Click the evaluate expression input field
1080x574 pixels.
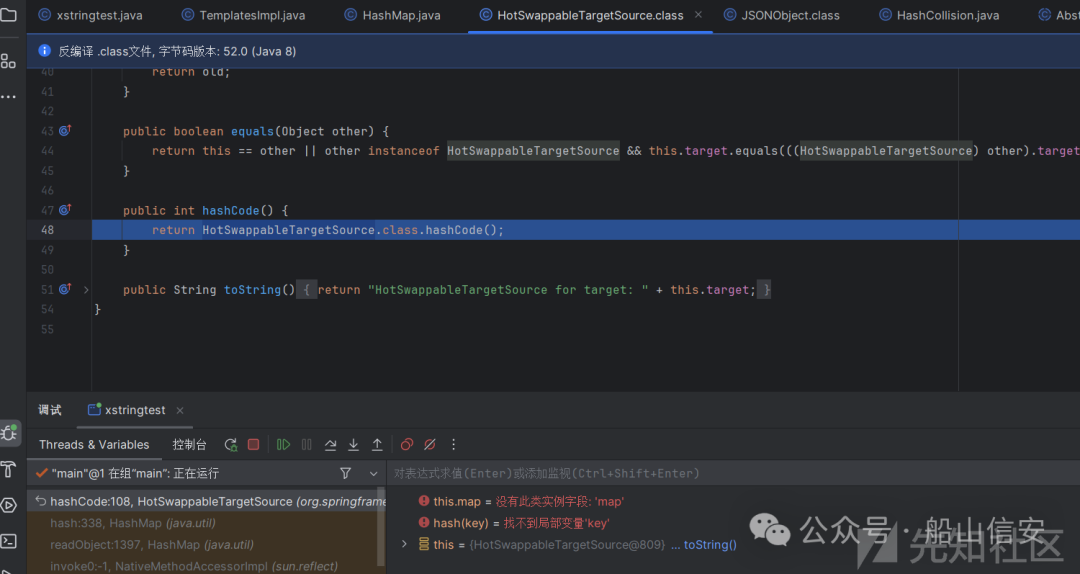pos(734,473)
